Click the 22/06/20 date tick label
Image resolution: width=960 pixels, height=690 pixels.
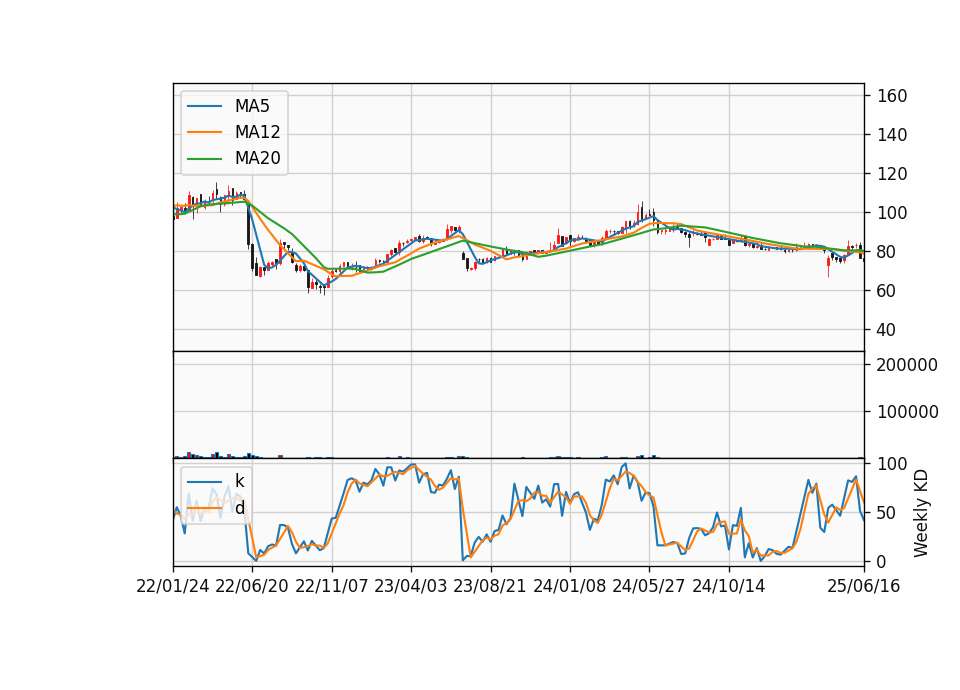pos(252,587)
